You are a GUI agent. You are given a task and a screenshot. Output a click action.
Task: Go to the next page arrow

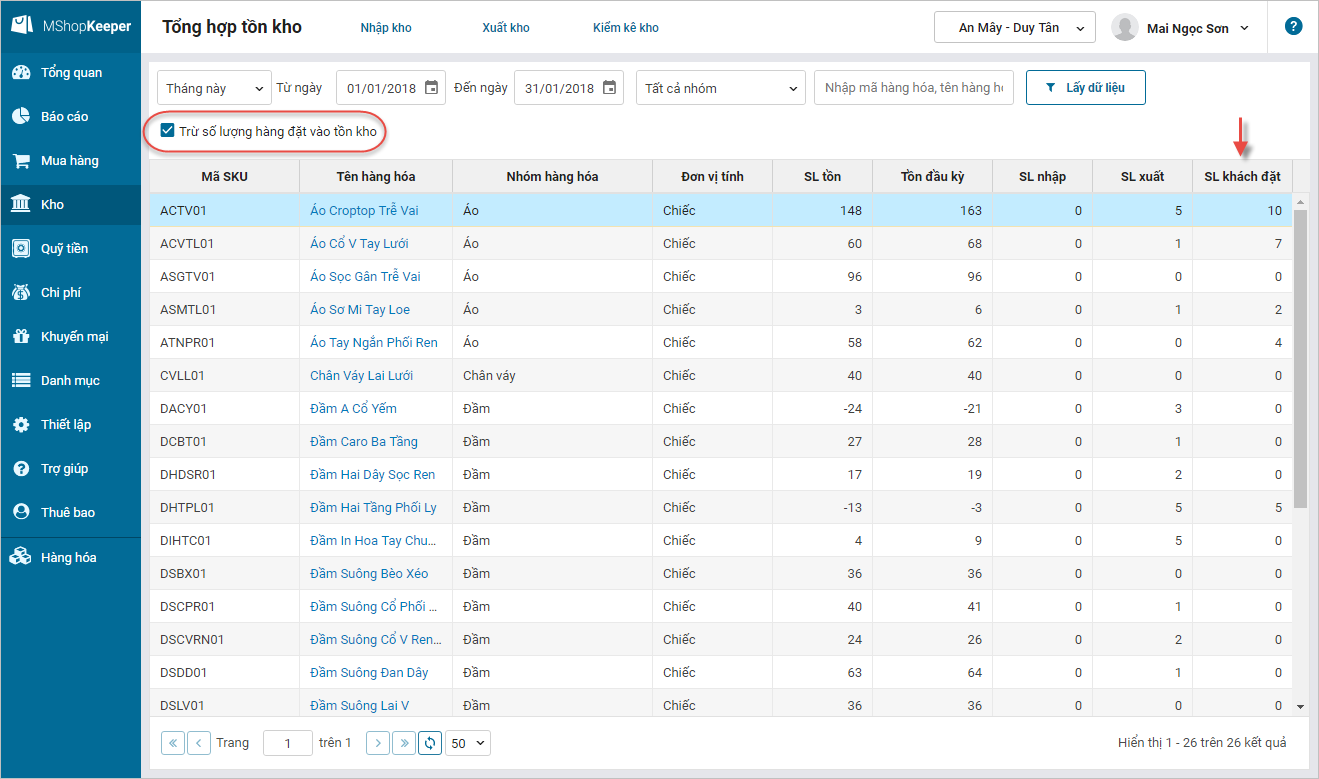pos(378,743)
